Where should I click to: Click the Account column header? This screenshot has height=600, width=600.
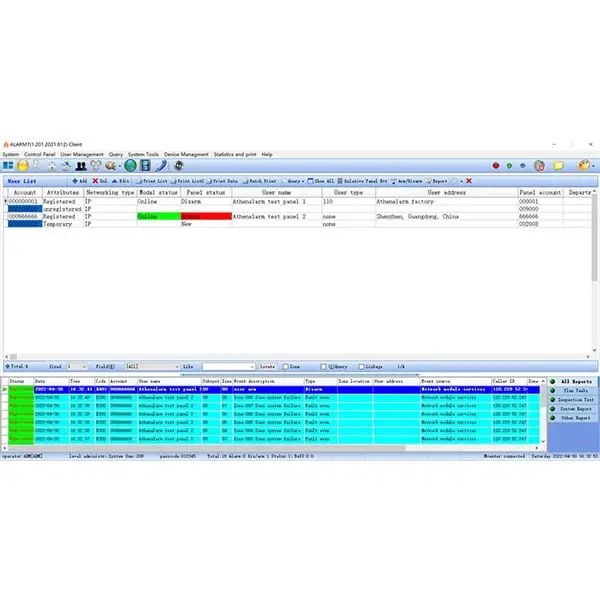(25, 192)
